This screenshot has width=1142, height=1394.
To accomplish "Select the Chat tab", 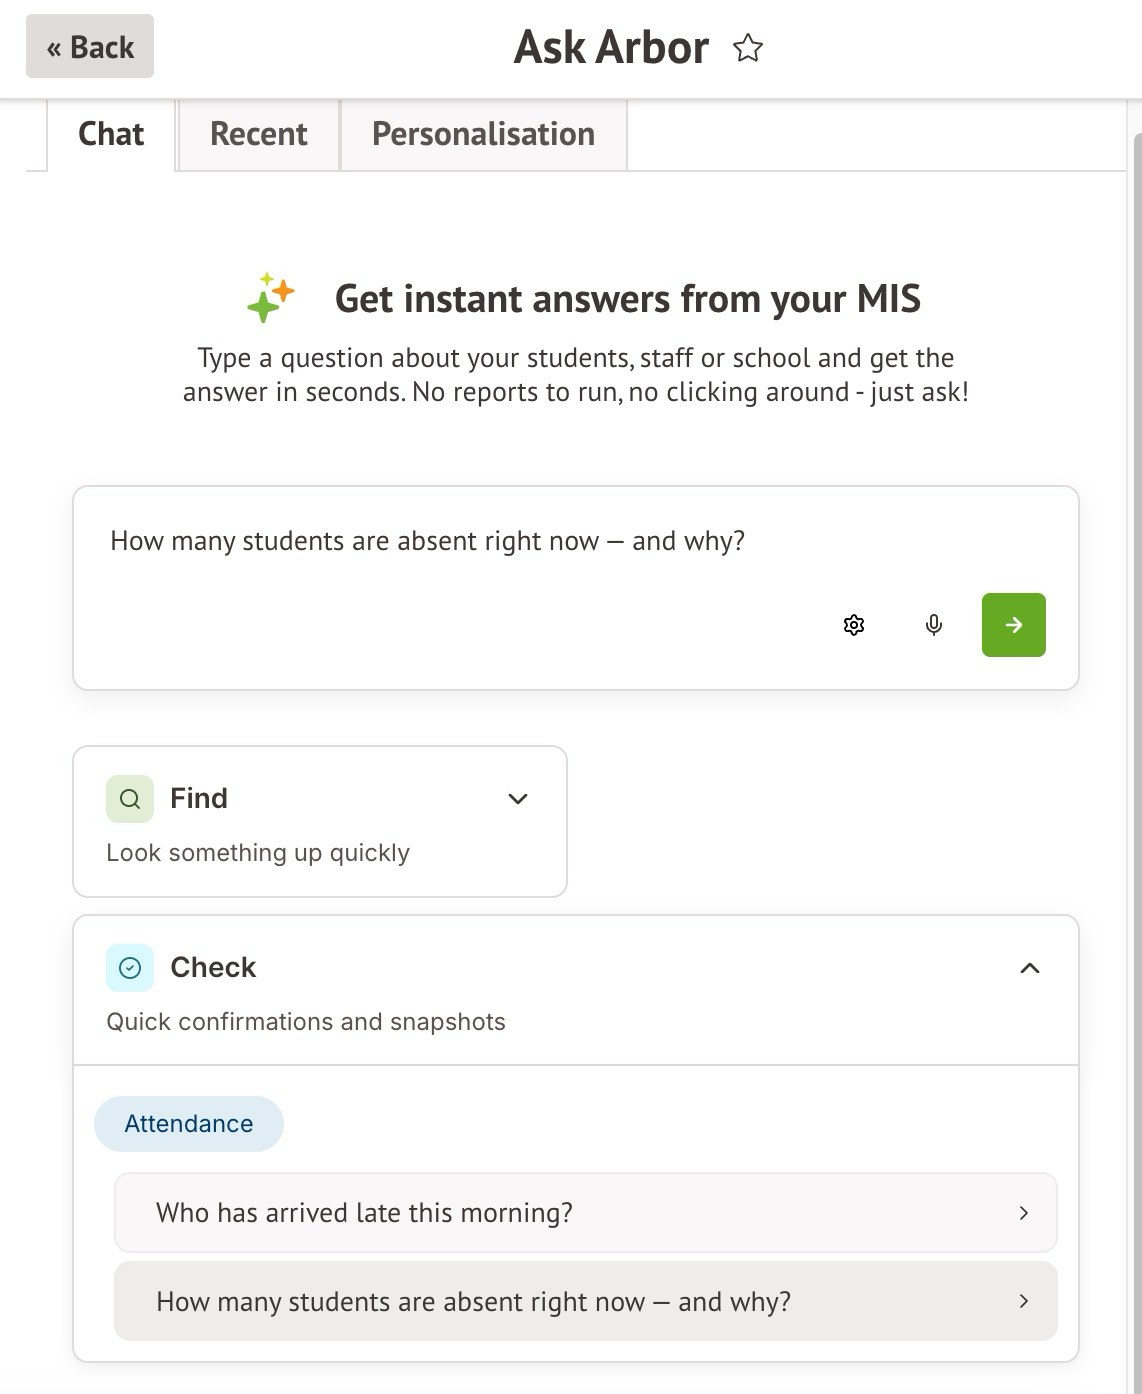I will click(x=111, y=134).
